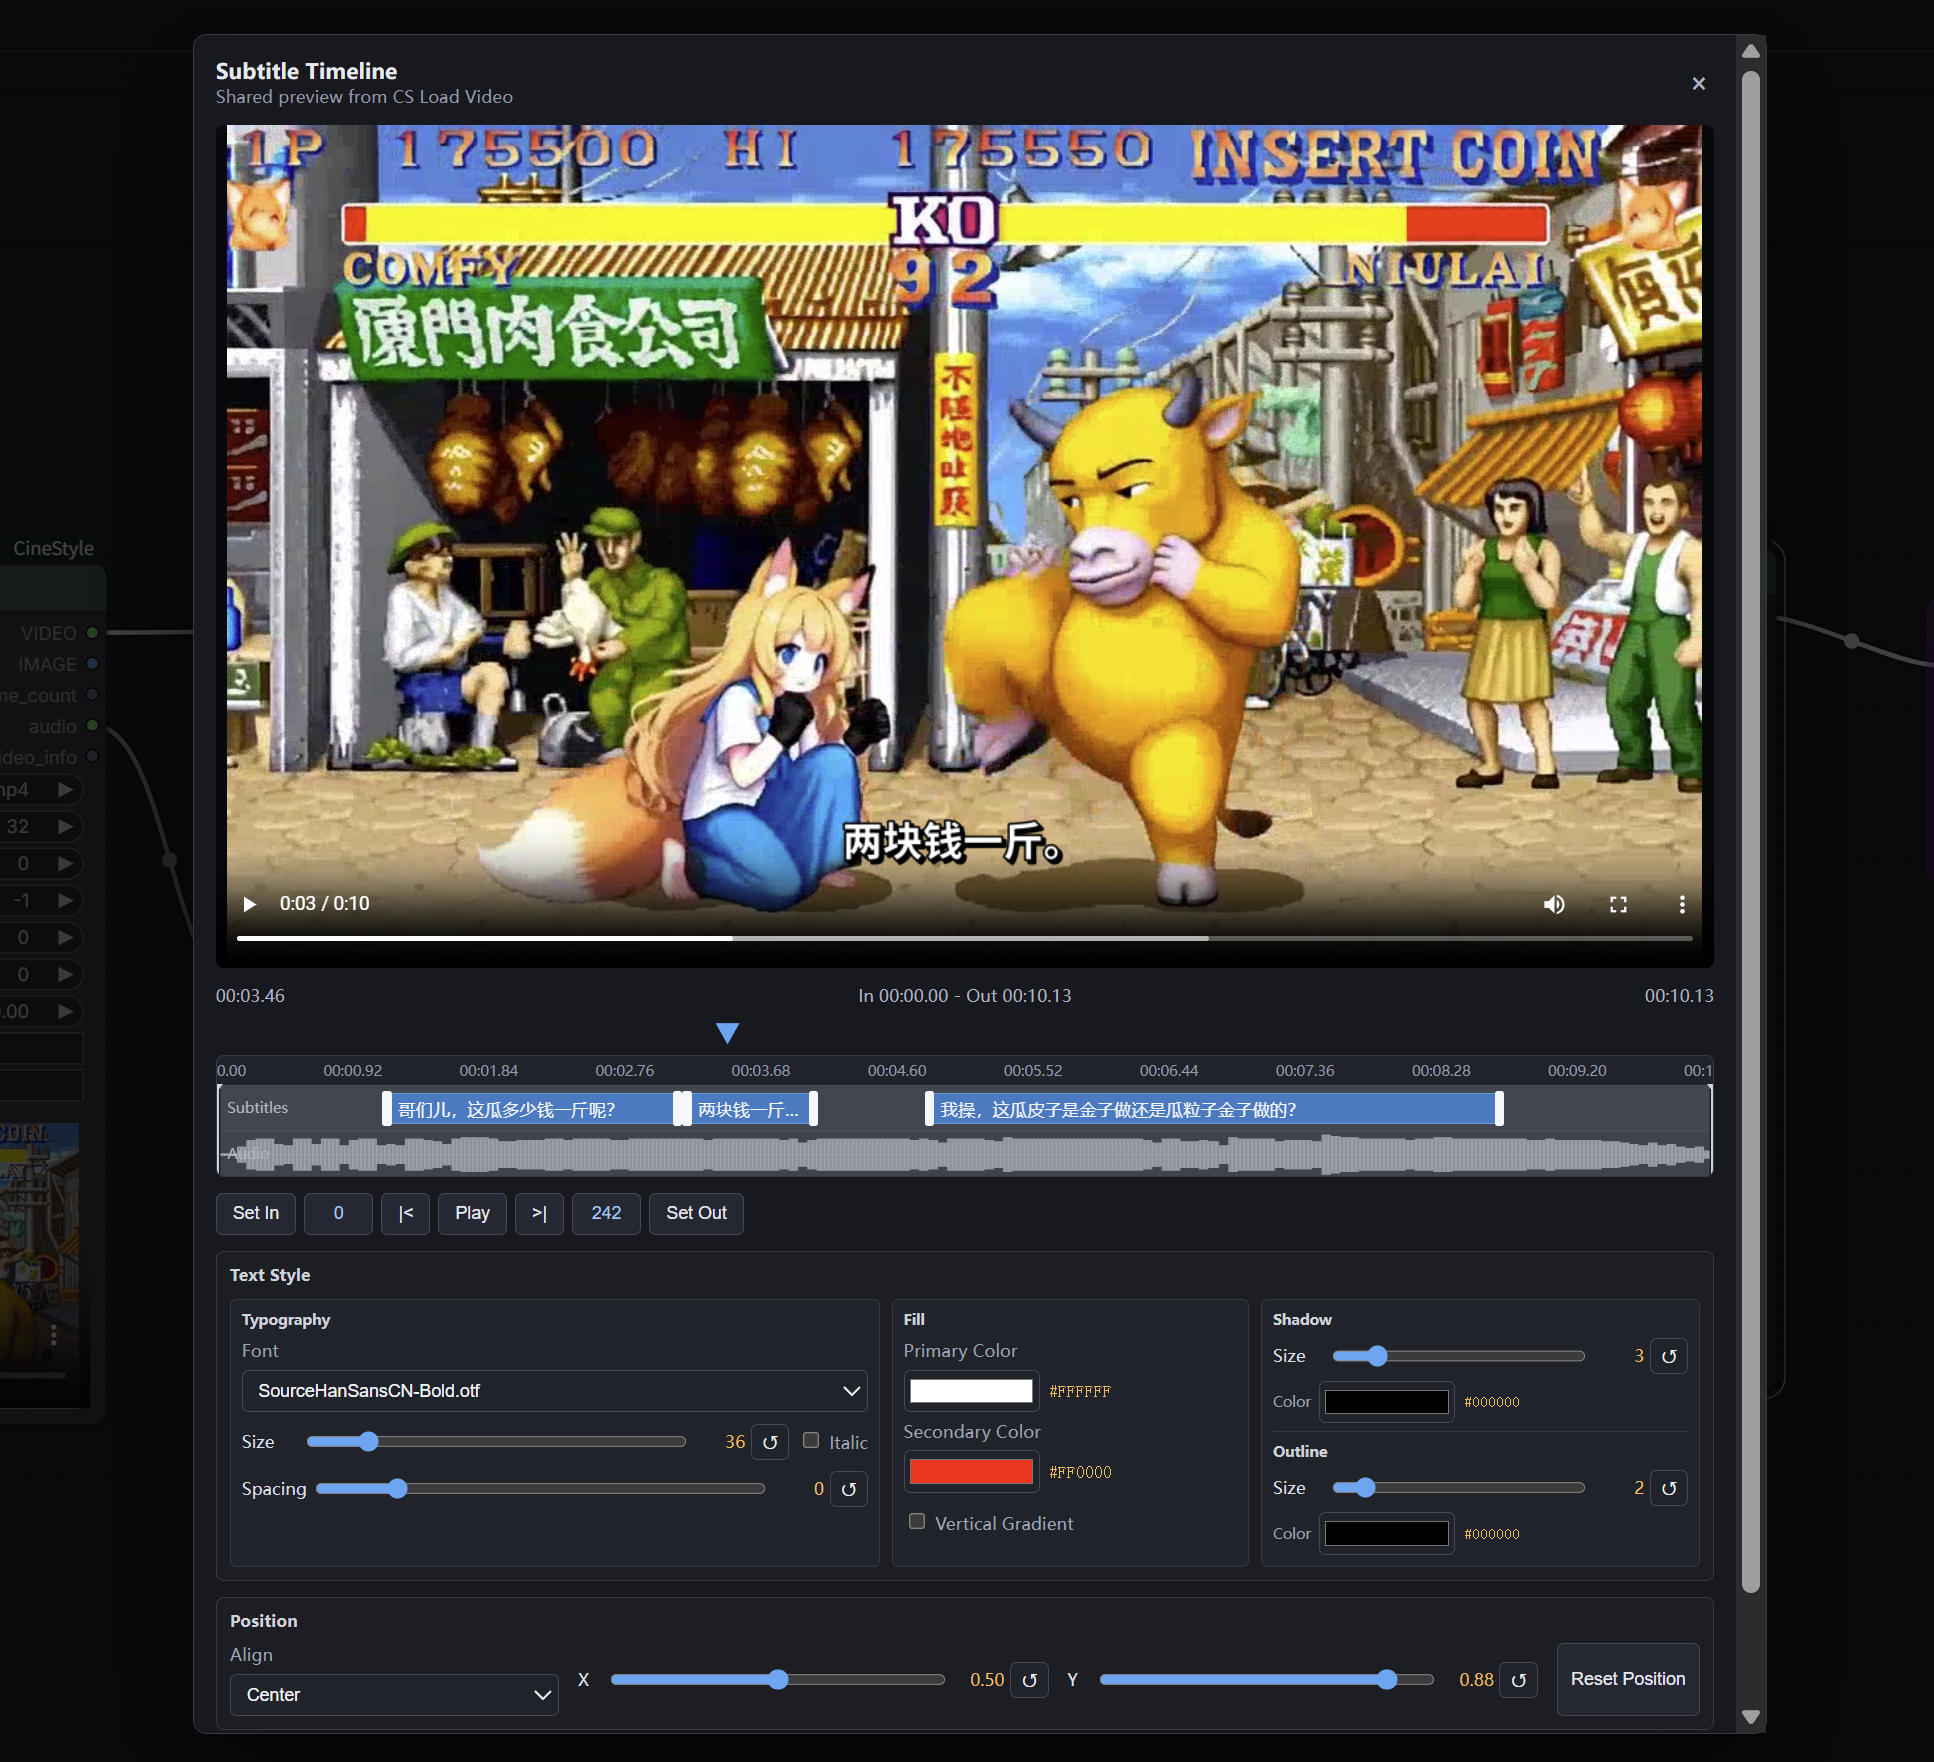Click the X position slider handle
This screenshot has width=1934, height=1762.
click(778, 1680)
